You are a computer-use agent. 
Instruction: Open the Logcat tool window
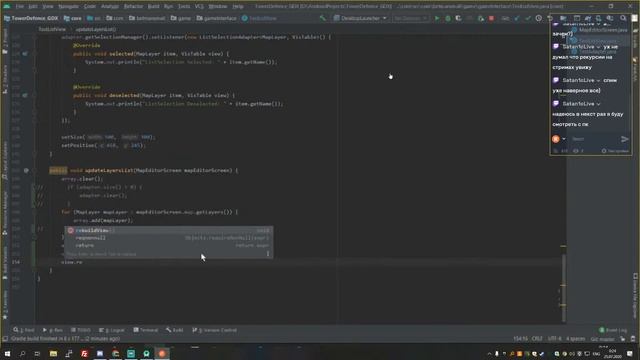point(112,330)
